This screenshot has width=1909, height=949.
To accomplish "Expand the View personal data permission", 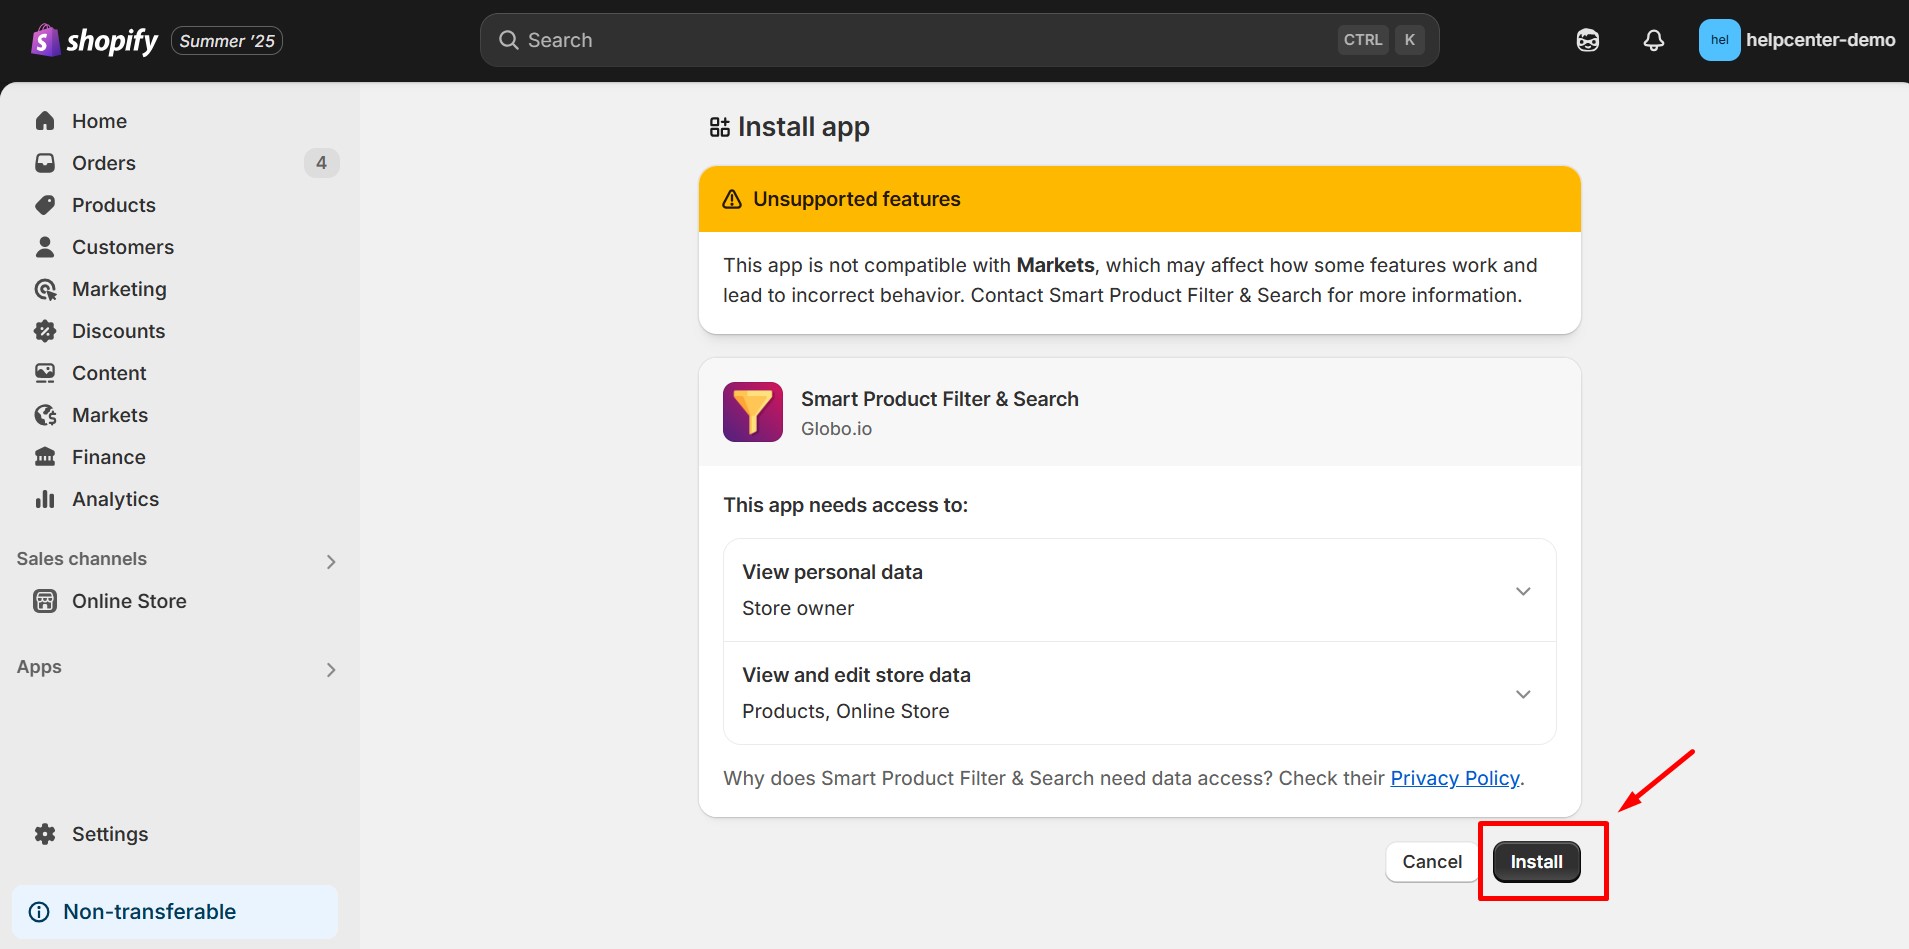I will 1522,591.
